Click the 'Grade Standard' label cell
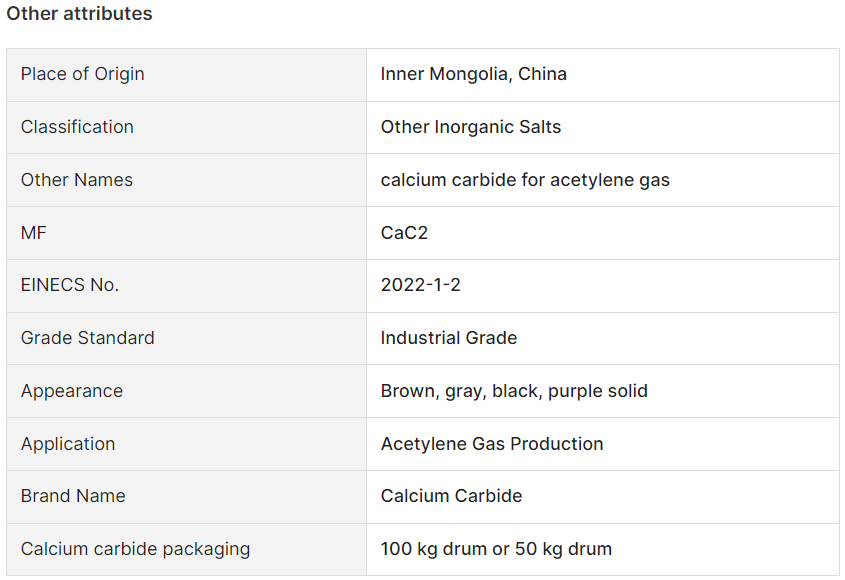Viewport: 845px width, 580px height. point(88,338)
